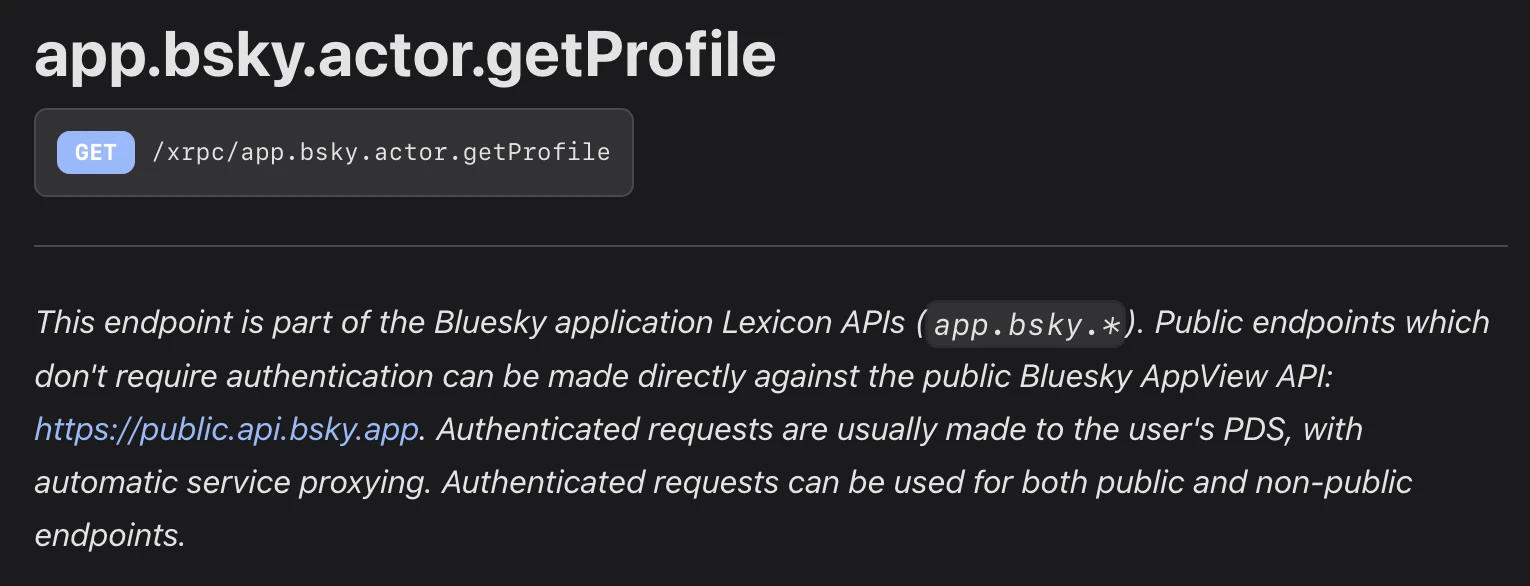1530x586 pixels.
Task: Click the phrase "Bluesky application Lexicon APIs"
Action: (x=668, y=323)
